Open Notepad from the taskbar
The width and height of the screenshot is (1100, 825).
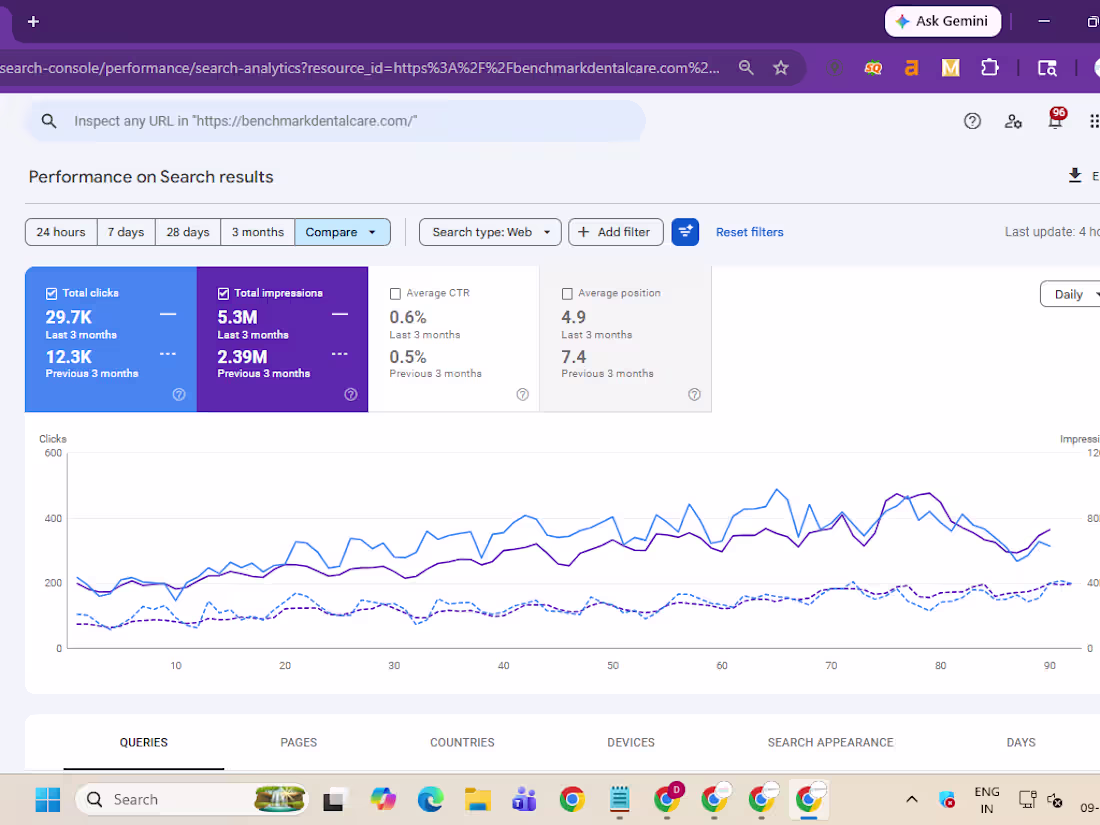pyautogui.click(x=619, y=799)
